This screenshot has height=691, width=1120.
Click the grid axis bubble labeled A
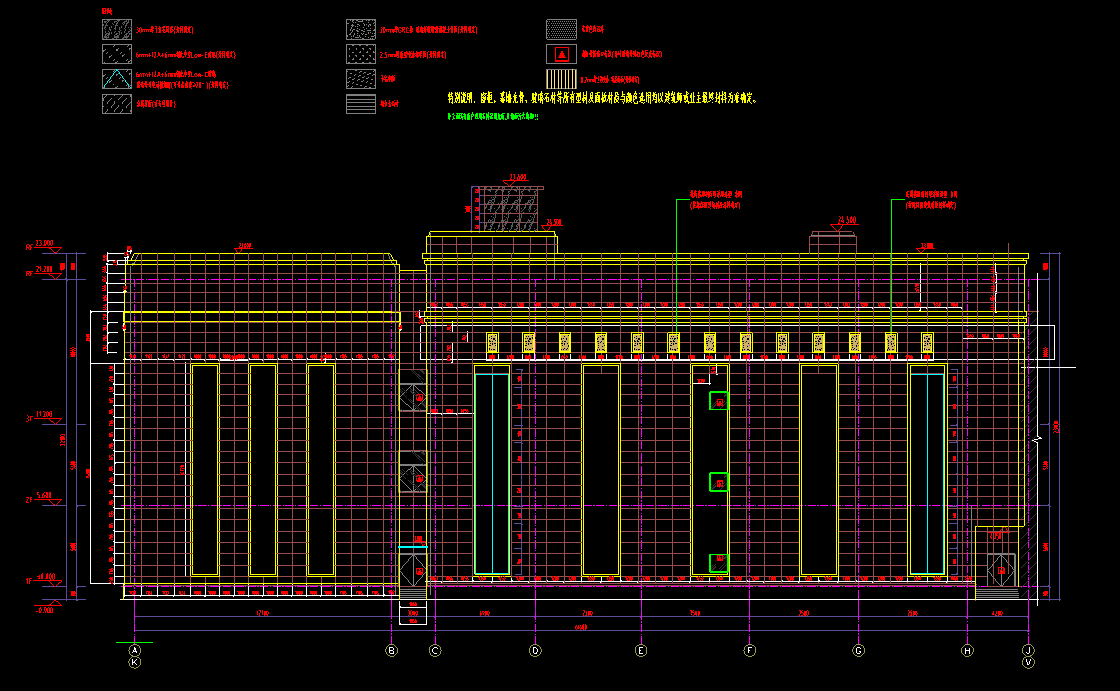135,650
